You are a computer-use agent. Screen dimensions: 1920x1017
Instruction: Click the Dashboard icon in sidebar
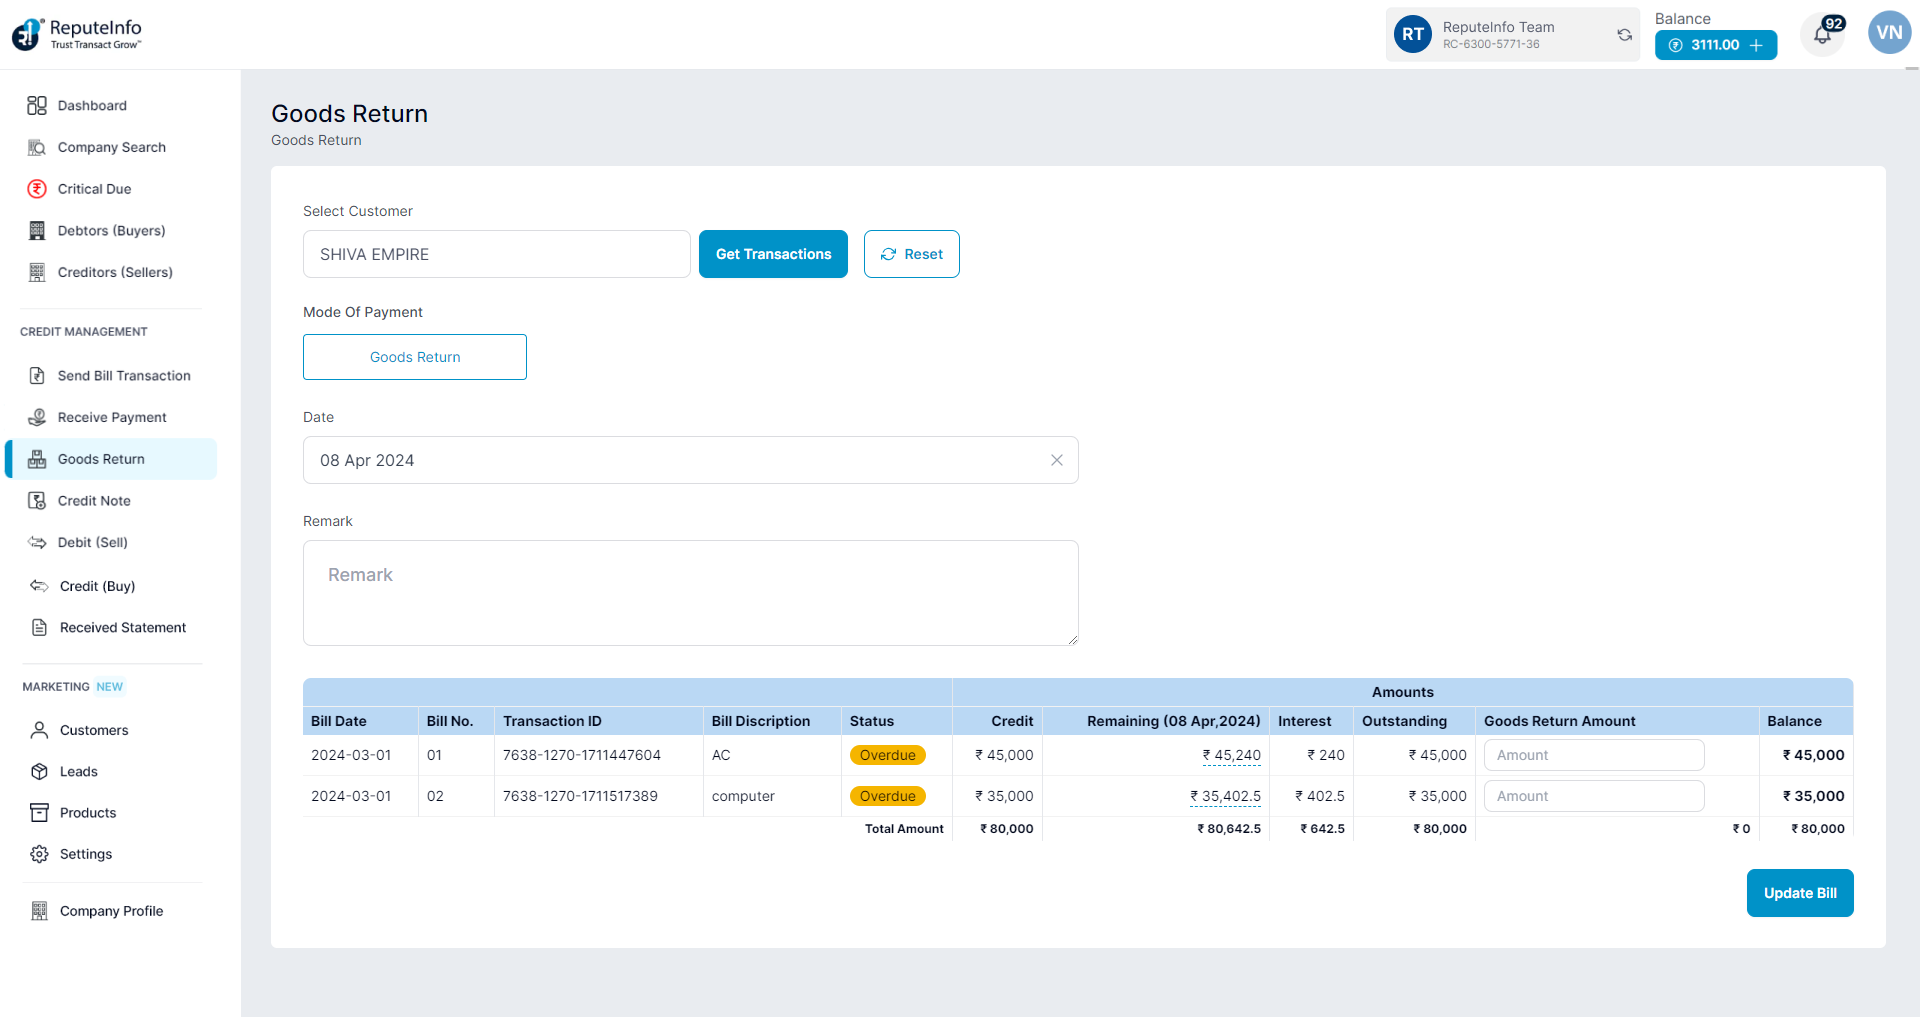37,106
